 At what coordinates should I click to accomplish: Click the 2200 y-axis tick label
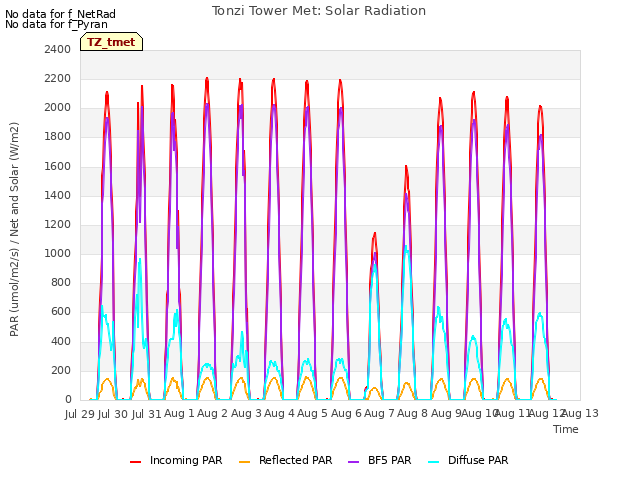click(58, 78)
